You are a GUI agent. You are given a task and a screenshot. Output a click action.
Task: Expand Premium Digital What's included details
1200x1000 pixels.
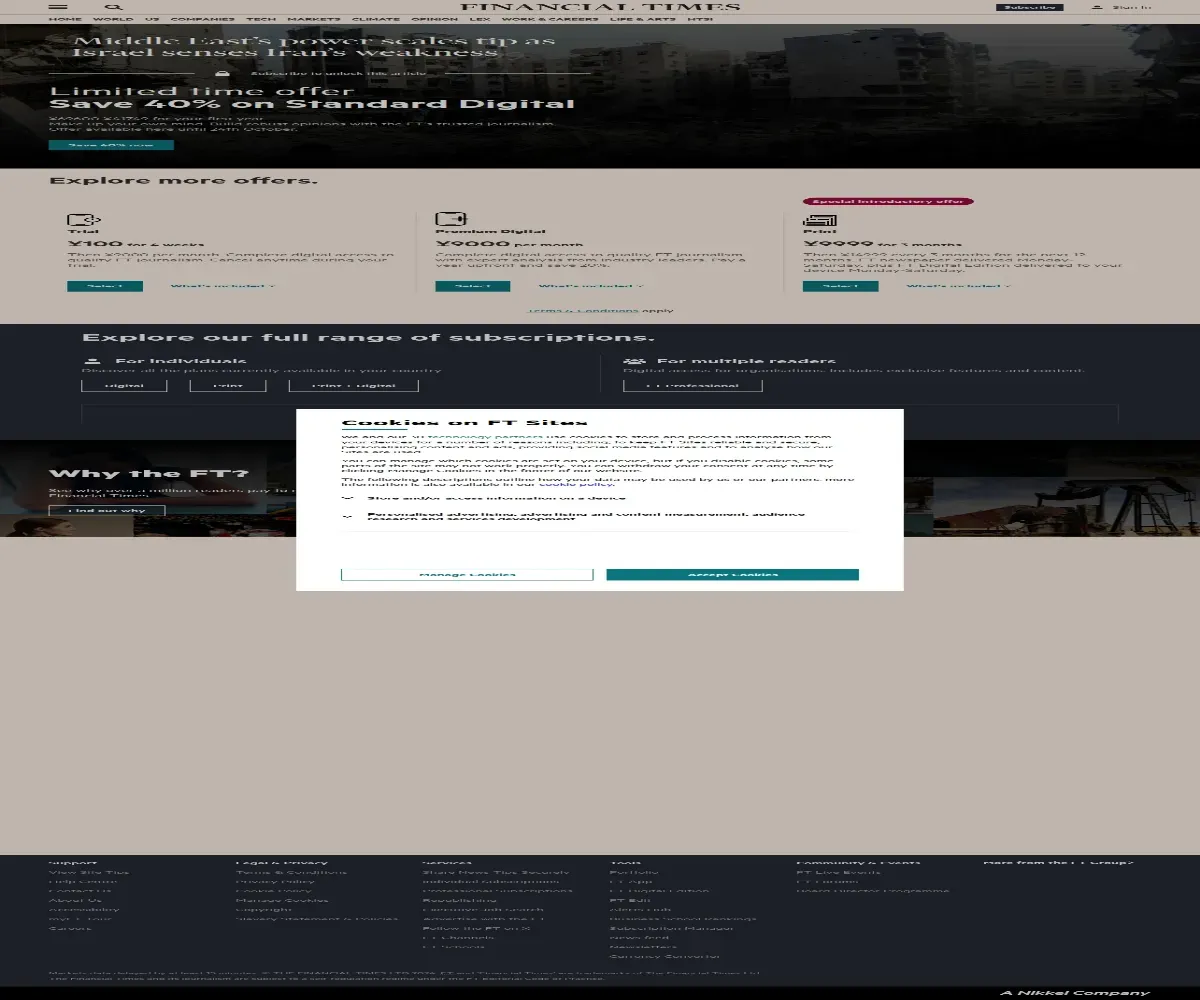coord(590,286)
